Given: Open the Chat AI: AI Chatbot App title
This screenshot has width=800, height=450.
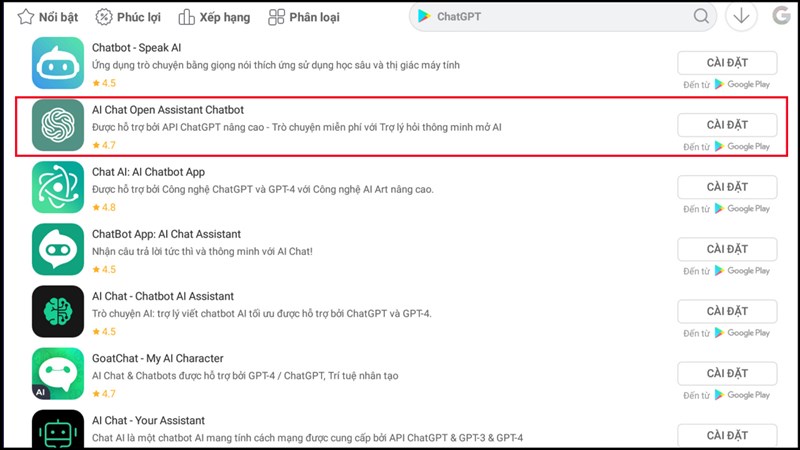Looking at the screenshot, I should (148, 172).
